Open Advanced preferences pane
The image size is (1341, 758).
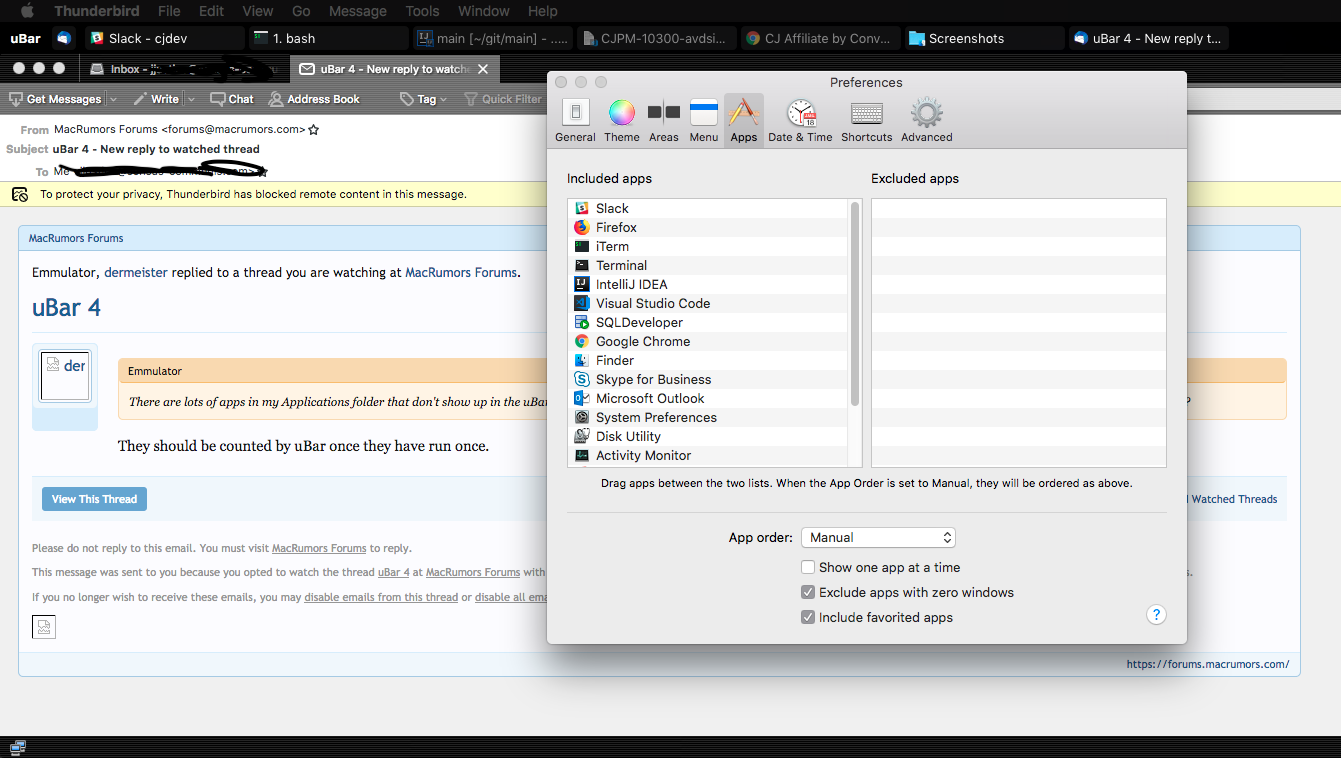pos(927,121)
